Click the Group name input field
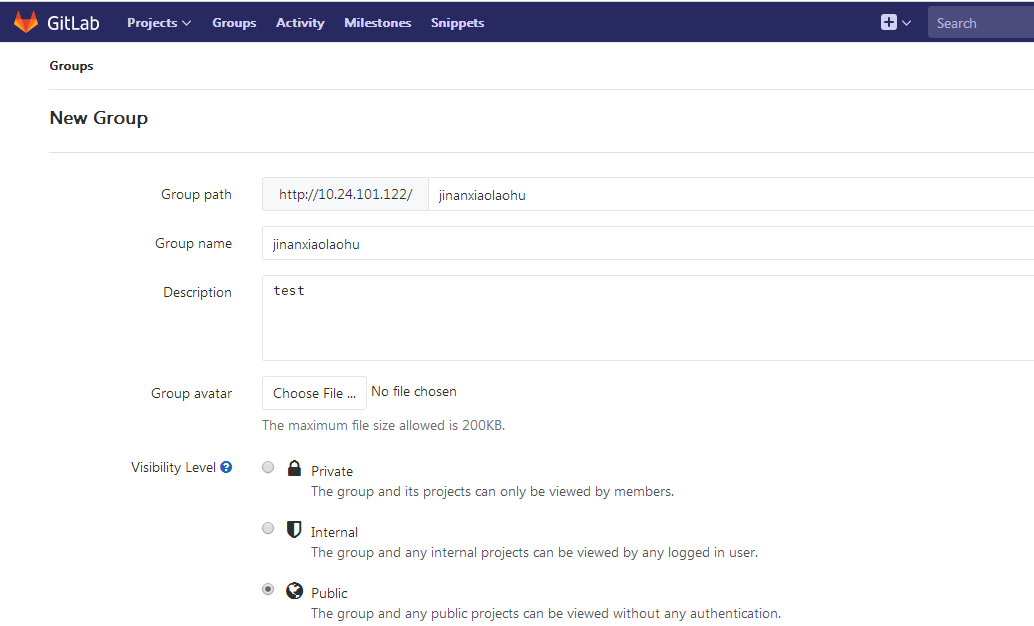Image resolution: width=1034 pixels, height=626 pixels. coord(648,243)
